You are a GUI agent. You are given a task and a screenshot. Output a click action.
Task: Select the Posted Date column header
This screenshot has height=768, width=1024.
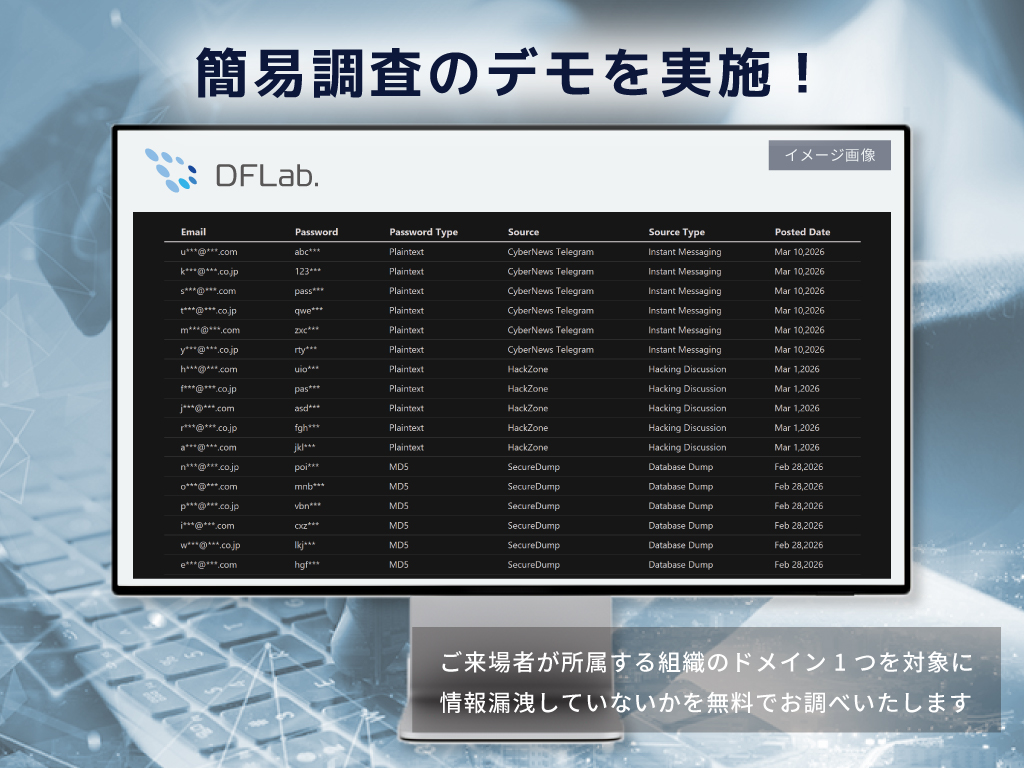coord(803,232)
